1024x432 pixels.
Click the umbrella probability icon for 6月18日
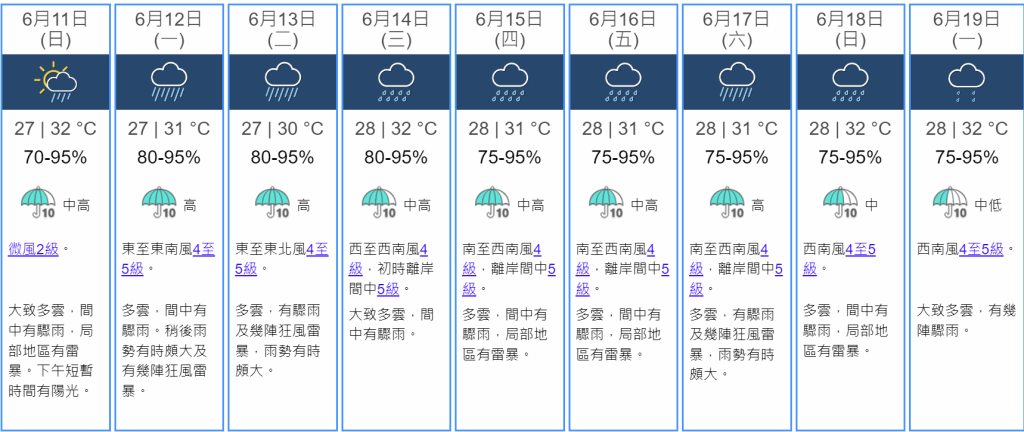coord(840,202)
